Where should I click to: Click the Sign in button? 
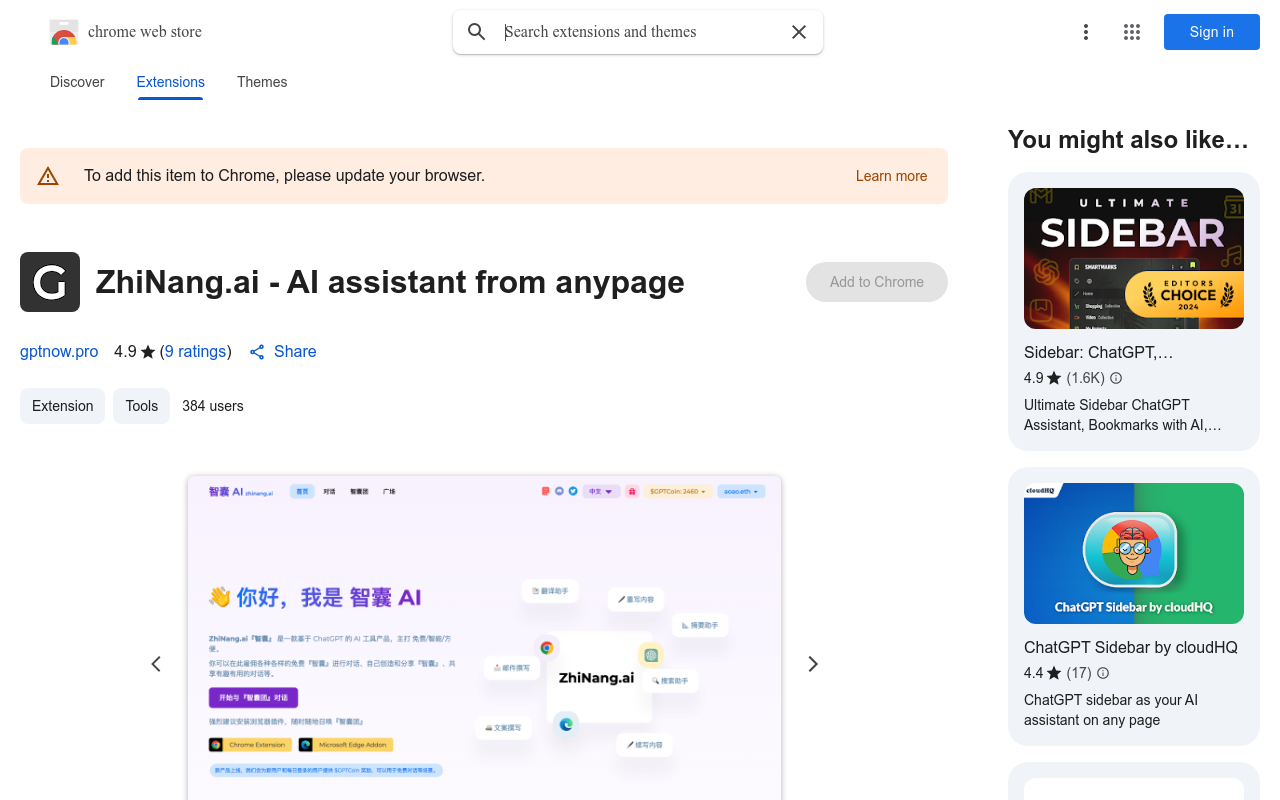tap(1212, 32)
